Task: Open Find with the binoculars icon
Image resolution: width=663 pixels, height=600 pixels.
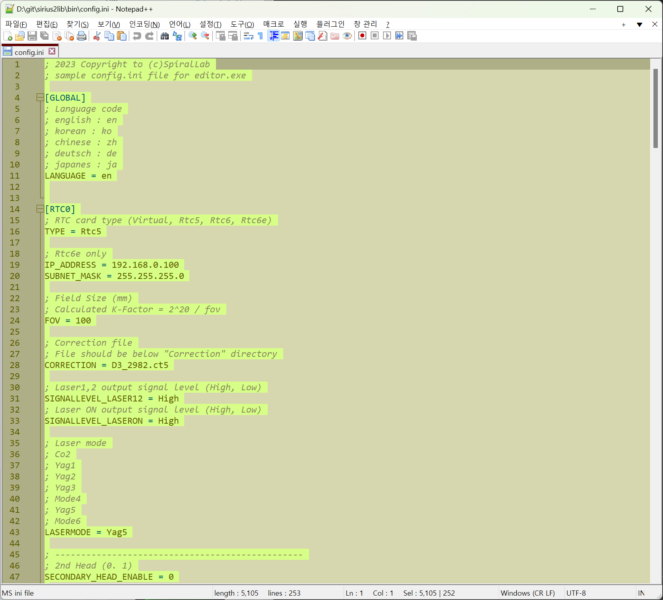Action: 165,36
